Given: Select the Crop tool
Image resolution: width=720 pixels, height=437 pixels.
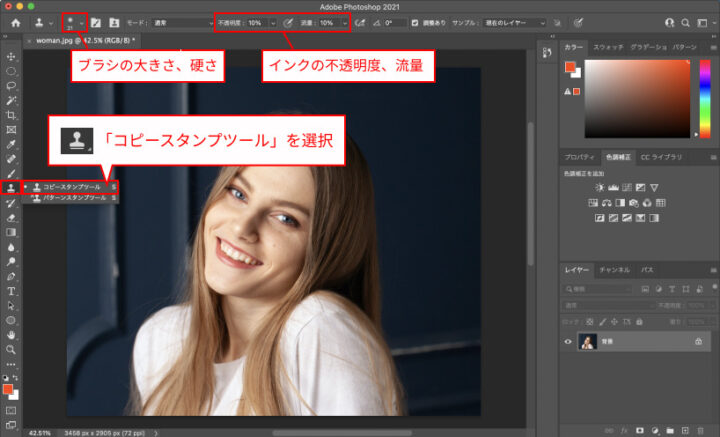Looking at the screenshot, I should (x=11, y=115).
